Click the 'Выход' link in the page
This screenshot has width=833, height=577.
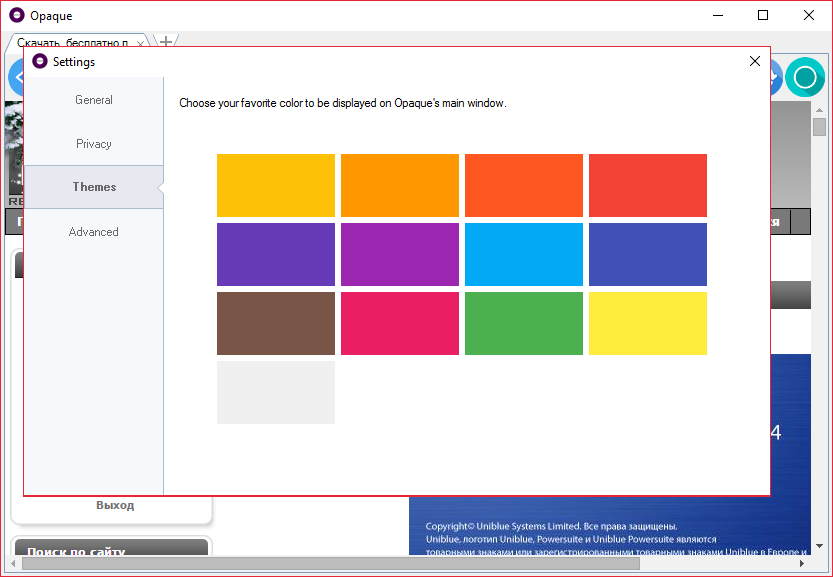115,505
